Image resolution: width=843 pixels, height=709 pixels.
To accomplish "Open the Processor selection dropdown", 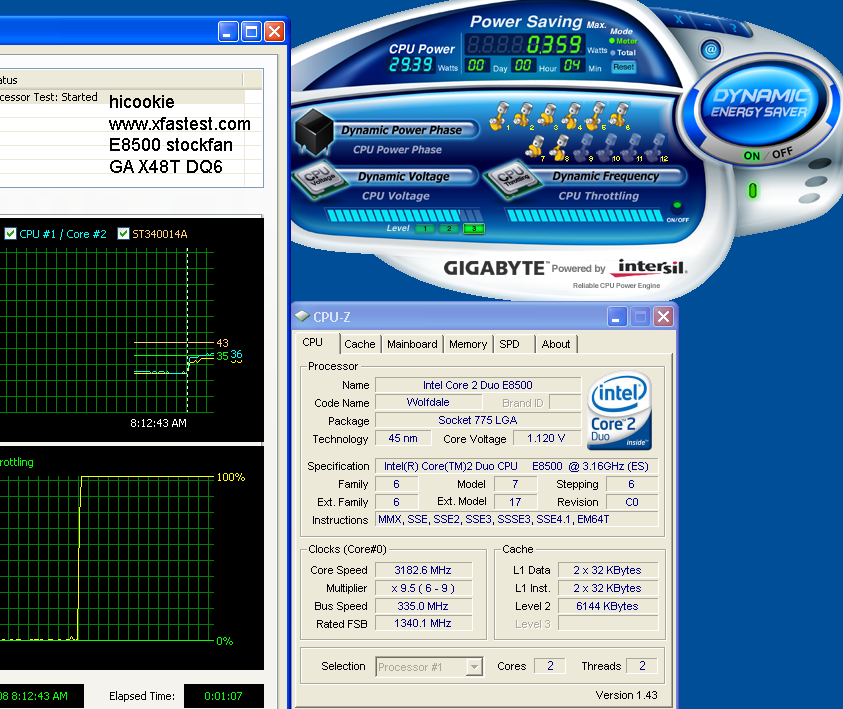I will (x=473, y=666).
